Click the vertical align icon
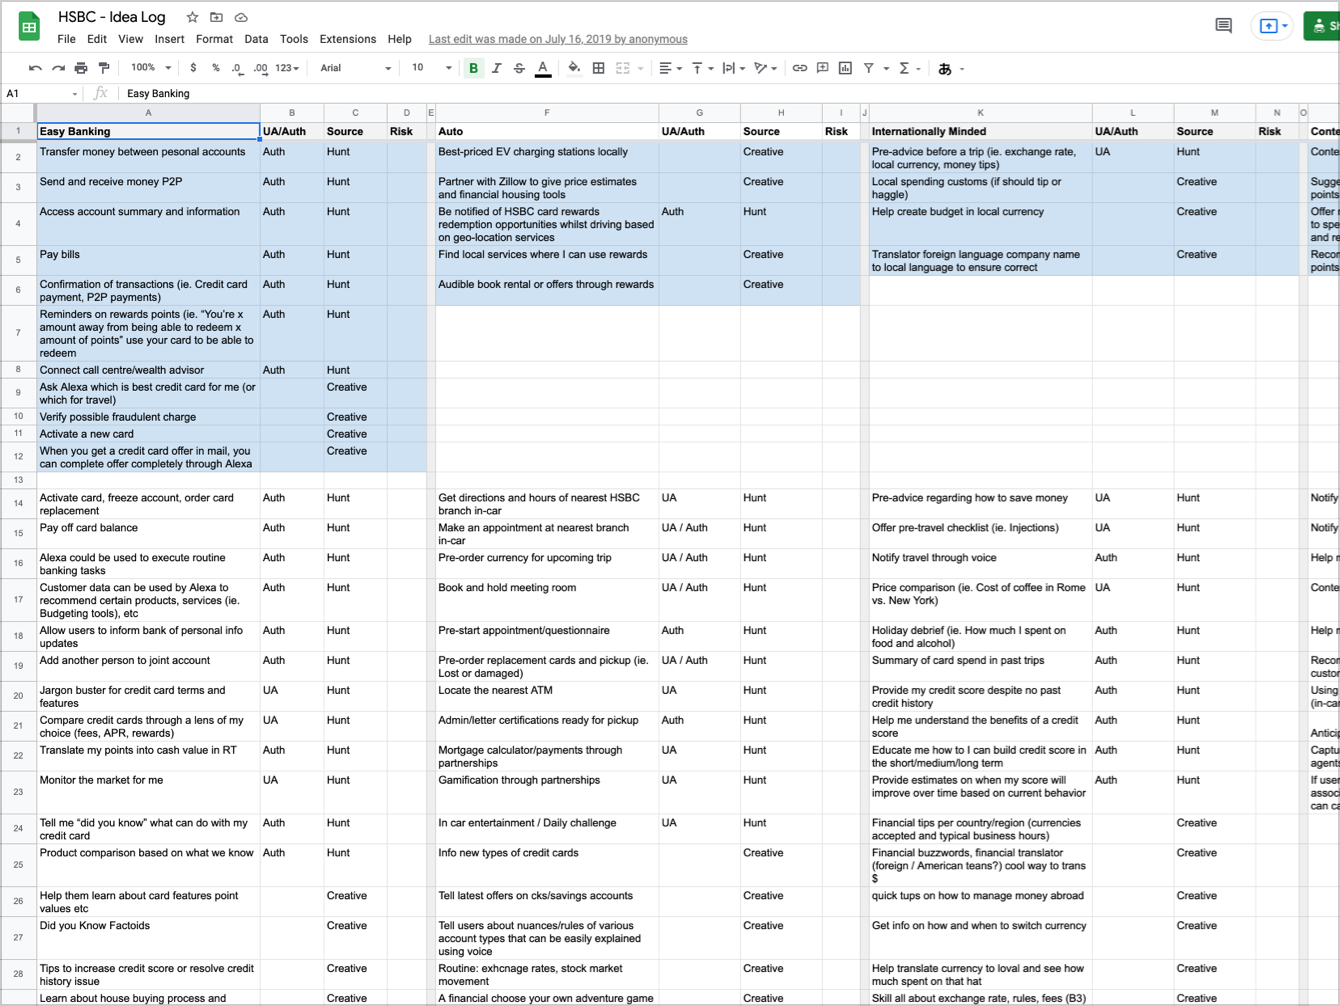Image resolution: width=1340 pixels, height=1006 pixels. click(x=697, y=68)
